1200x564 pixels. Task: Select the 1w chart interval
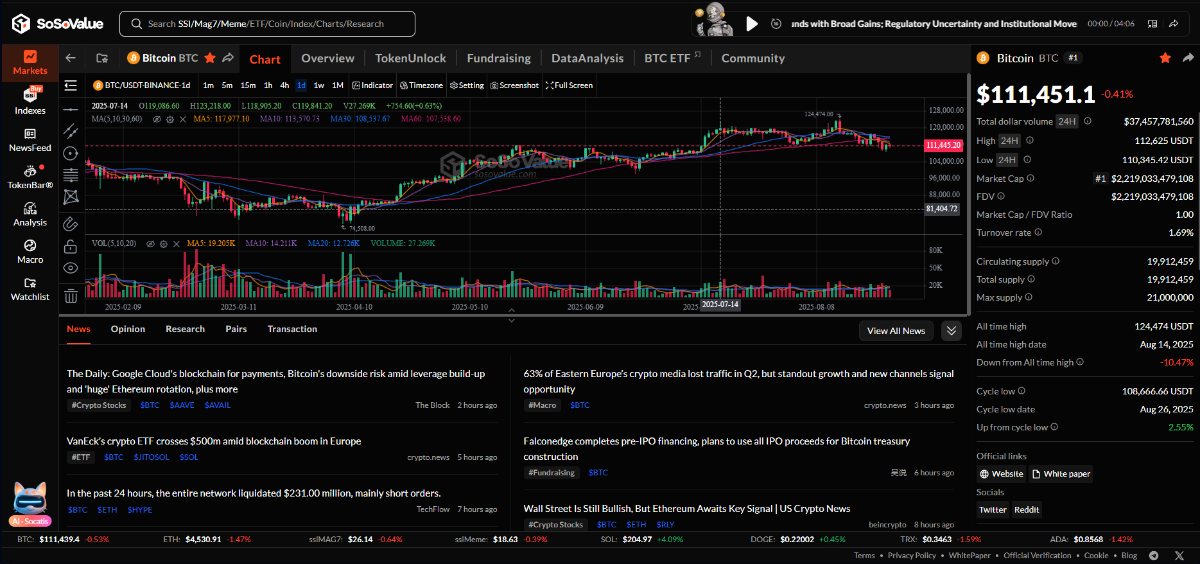(318, 85)
